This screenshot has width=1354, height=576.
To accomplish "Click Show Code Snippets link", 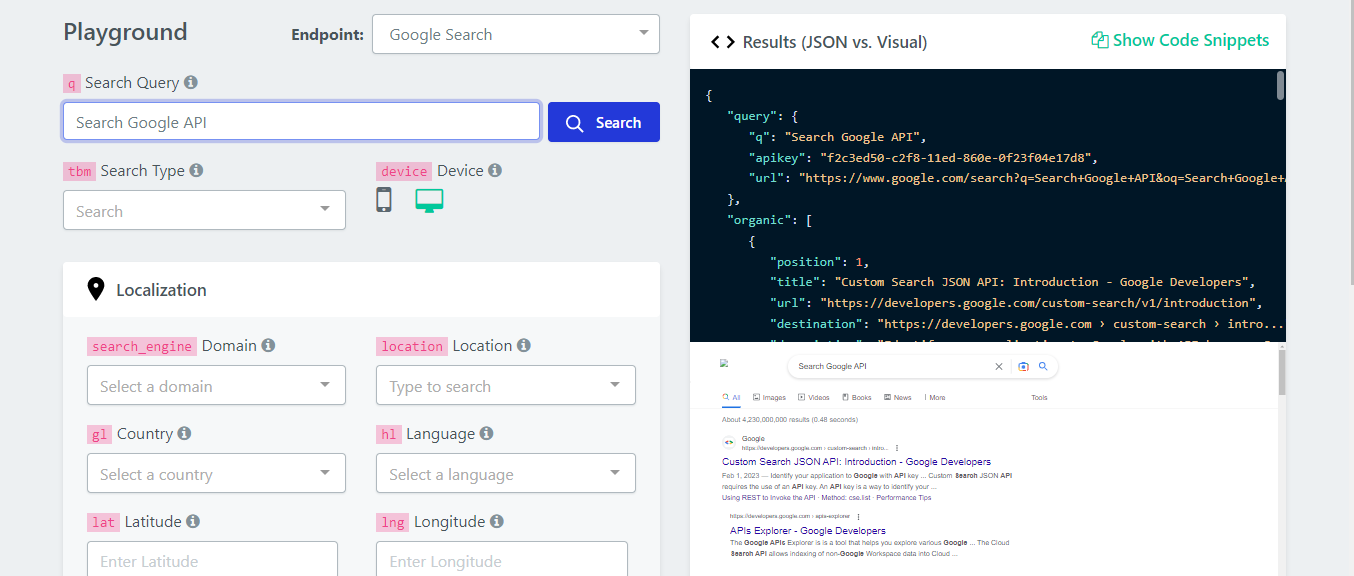I will 1180,40.
